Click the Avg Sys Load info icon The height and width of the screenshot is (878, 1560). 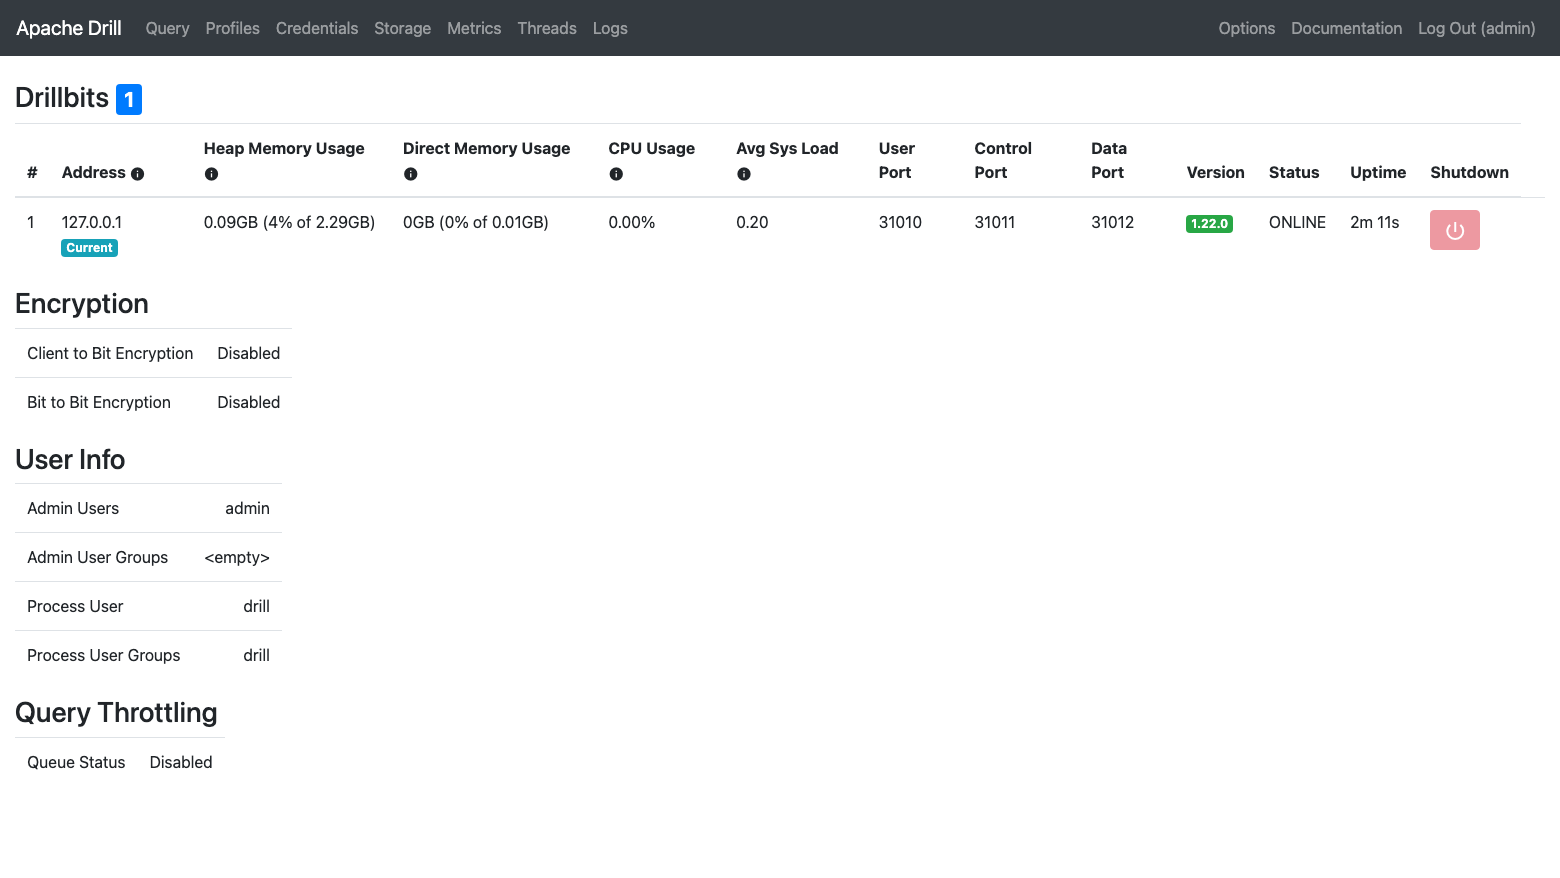point(744,174)
